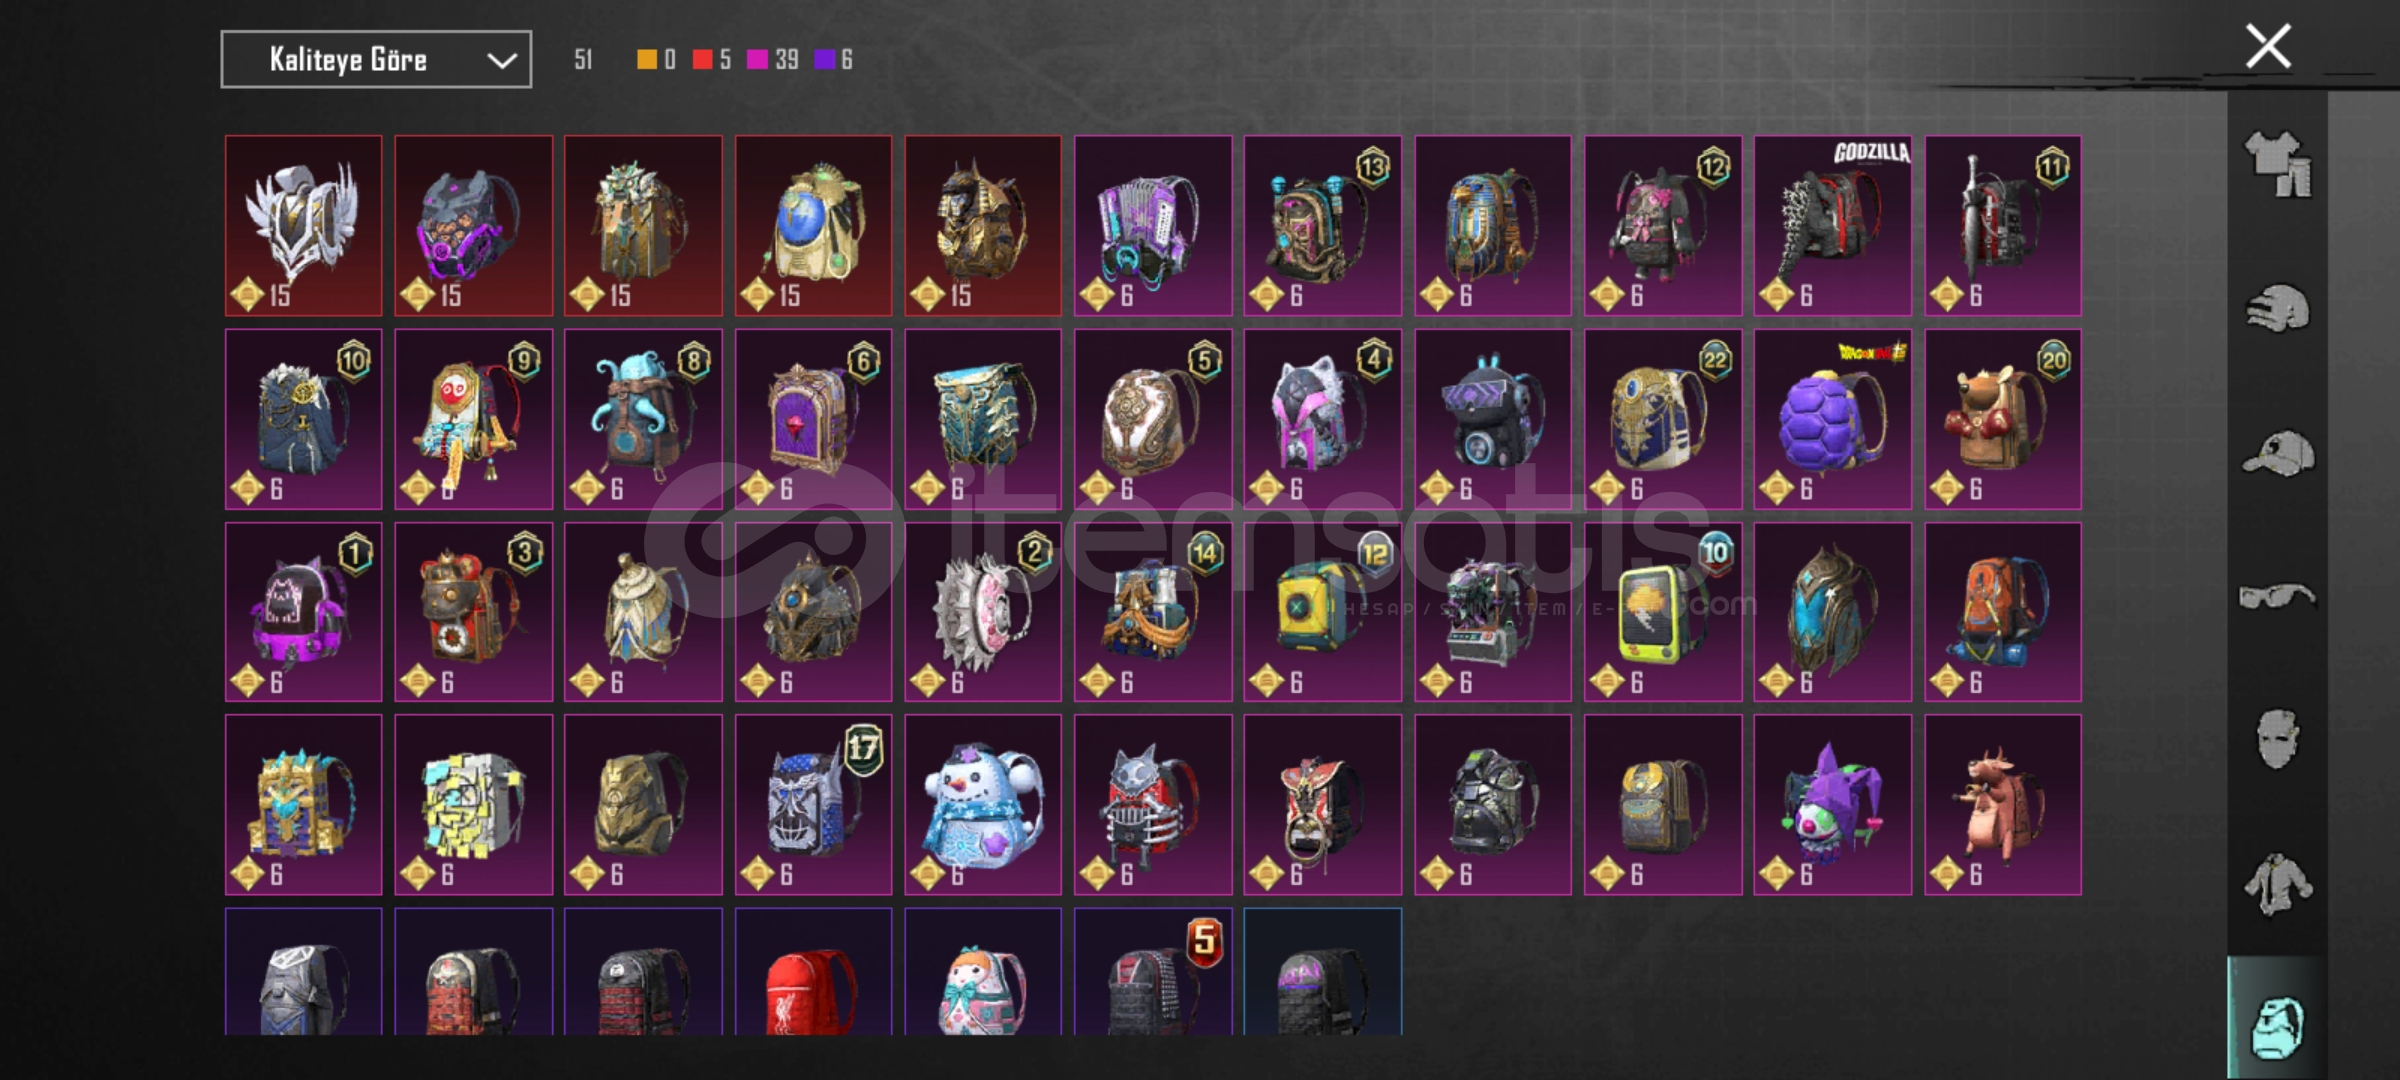The width and height of the screenshot is (2400, 1080).
Task: Open the cap headwear category
Action: click(2277, 454)
